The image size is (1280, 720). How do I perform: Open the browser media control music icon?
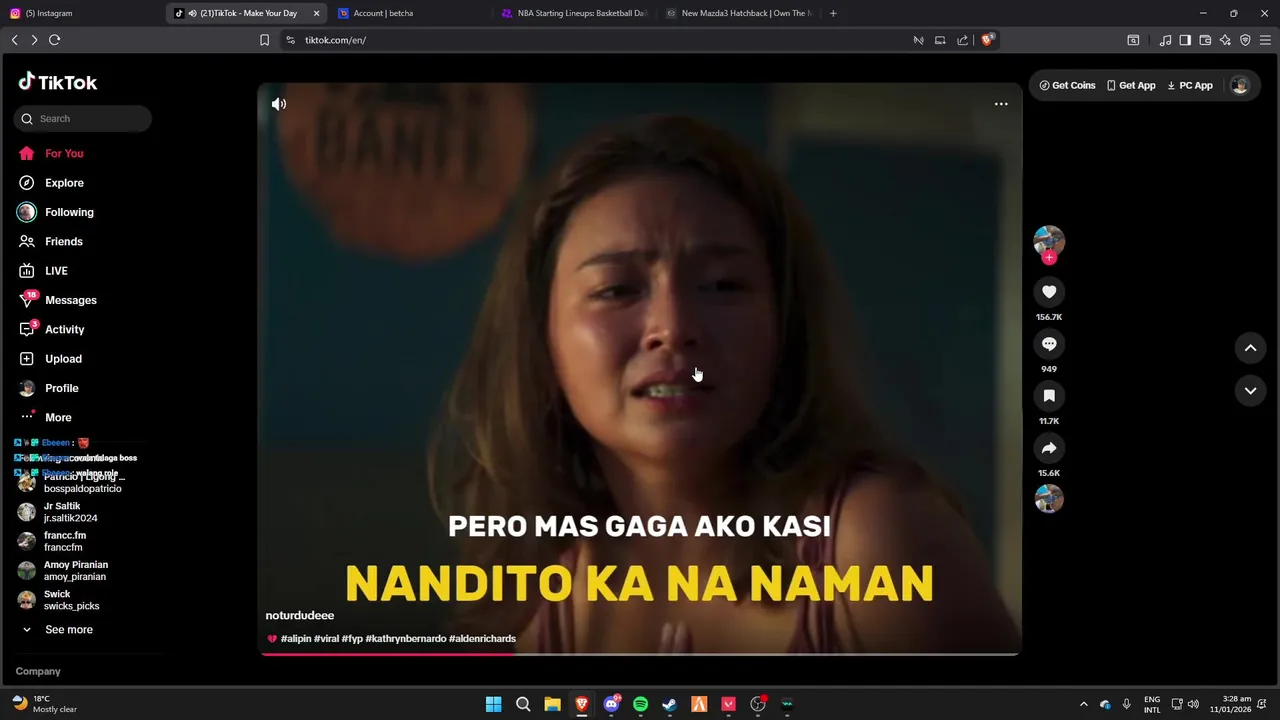pyautogui.click(x=1165, y=40)
